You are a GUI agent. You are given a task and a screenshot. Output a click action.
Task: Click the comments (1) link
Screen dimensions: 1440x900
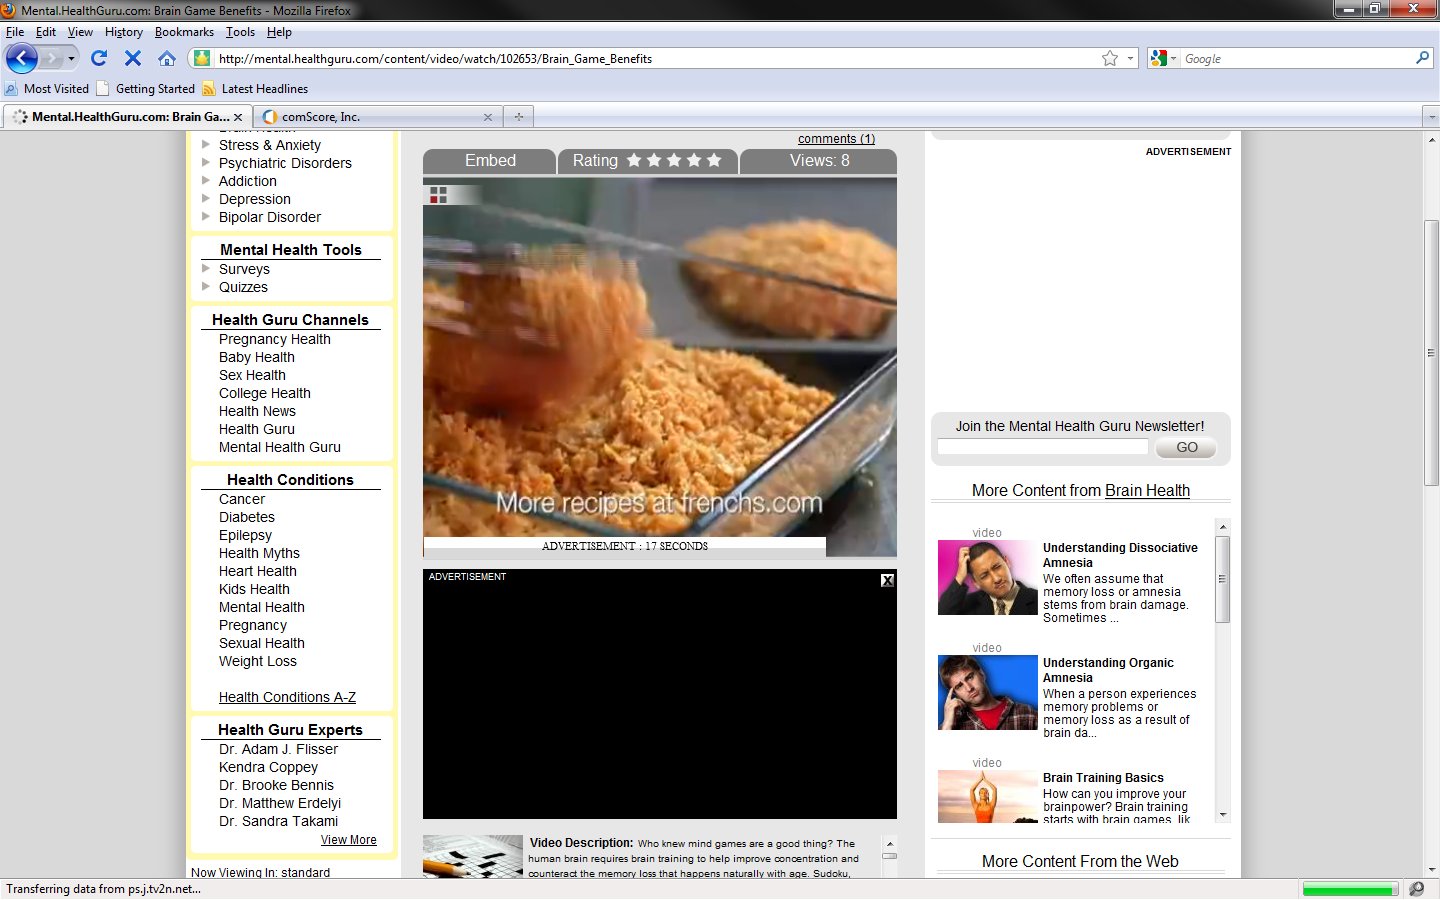(836, 139)
